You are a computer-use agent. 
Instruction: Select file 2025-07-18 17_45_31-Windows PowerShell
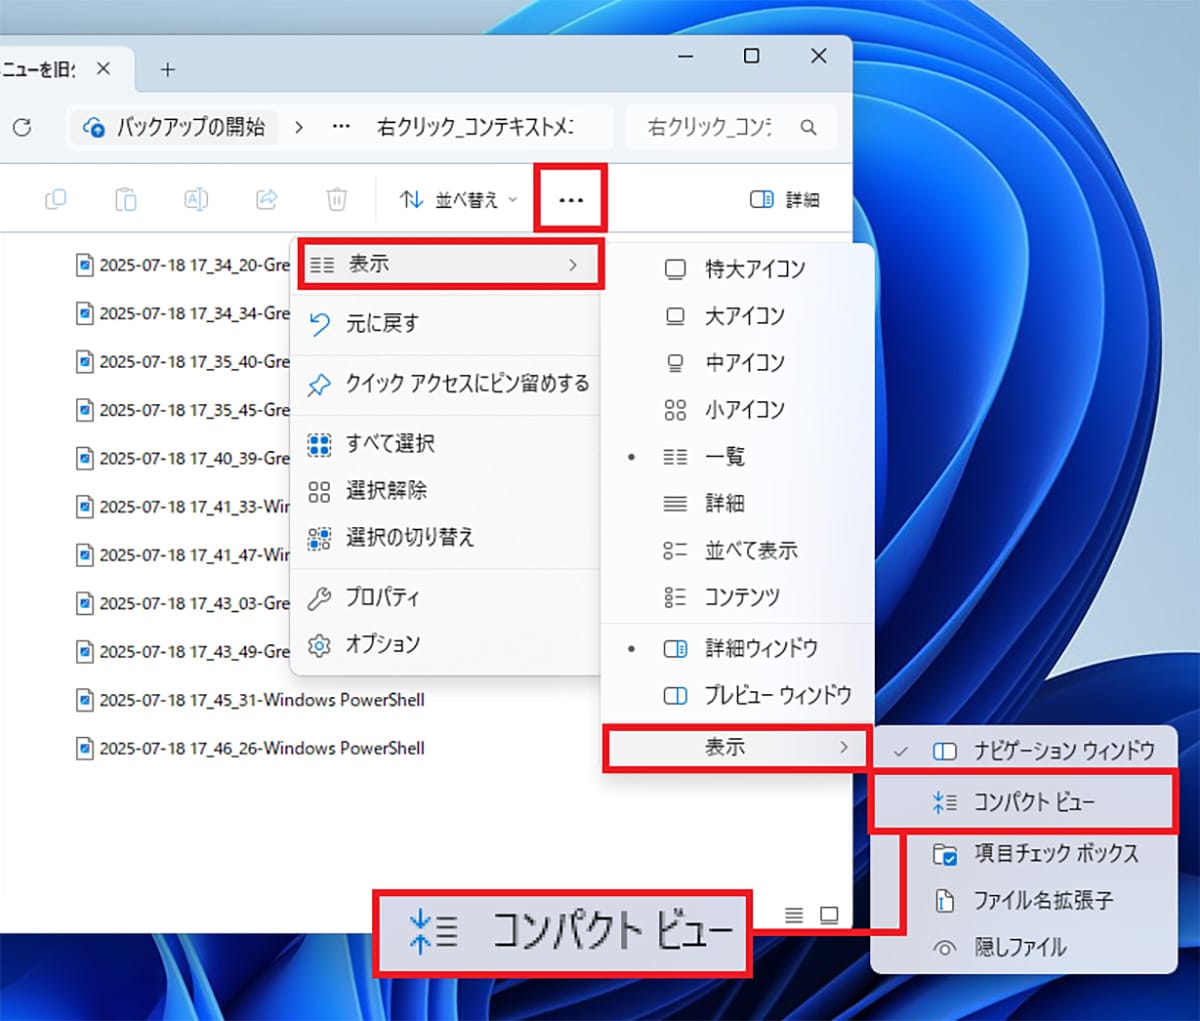[x=251, y=700]
